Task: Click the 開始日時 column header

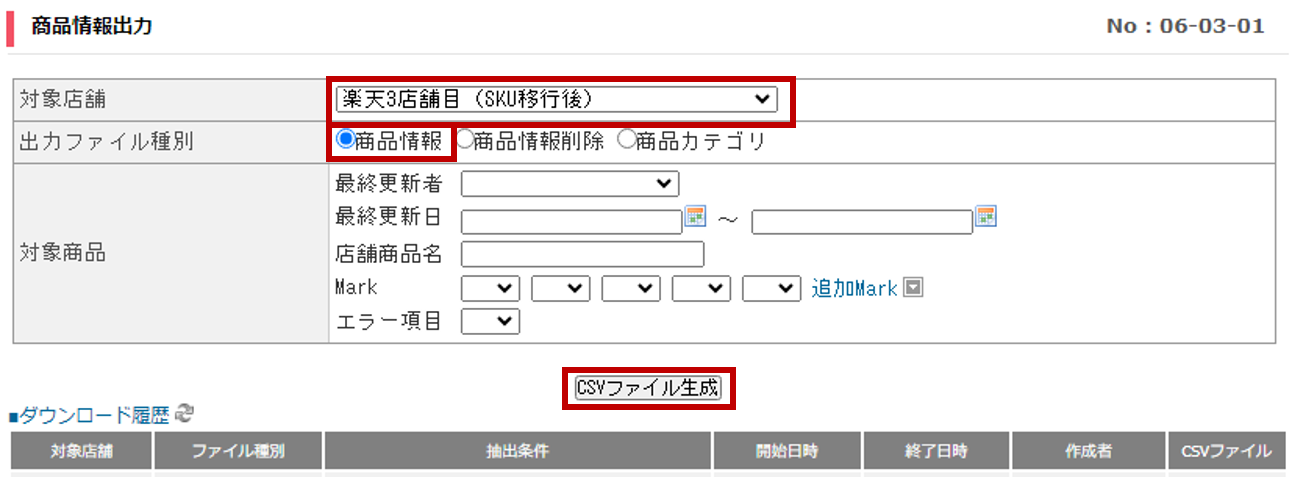Action: pos(788,451)
